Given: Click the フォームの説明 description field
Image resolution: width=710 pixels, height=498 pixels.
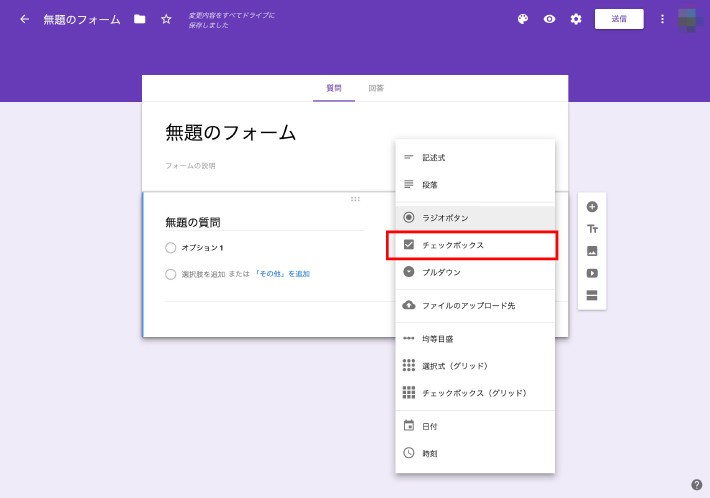Looking at the screenshot, I should coord(190,166).
